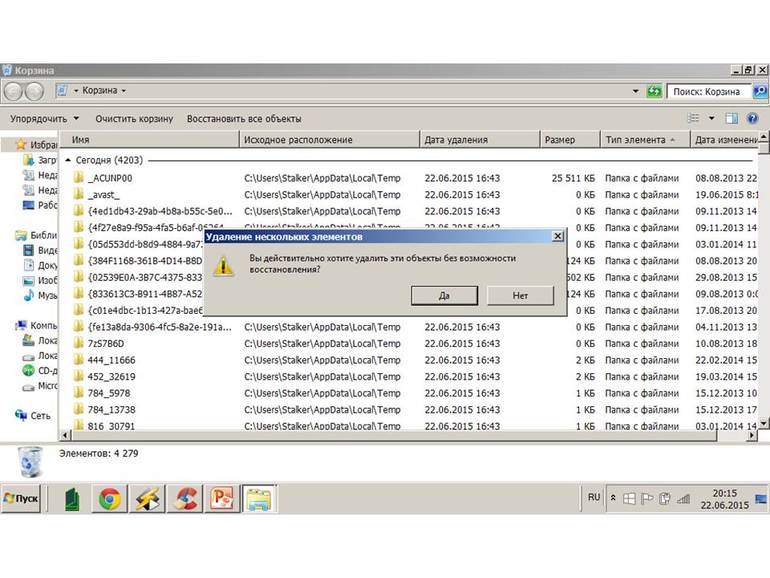770x578 pixels.
Task: Click the CCleaner icon in taskbar
Action: tap(185, 498)
